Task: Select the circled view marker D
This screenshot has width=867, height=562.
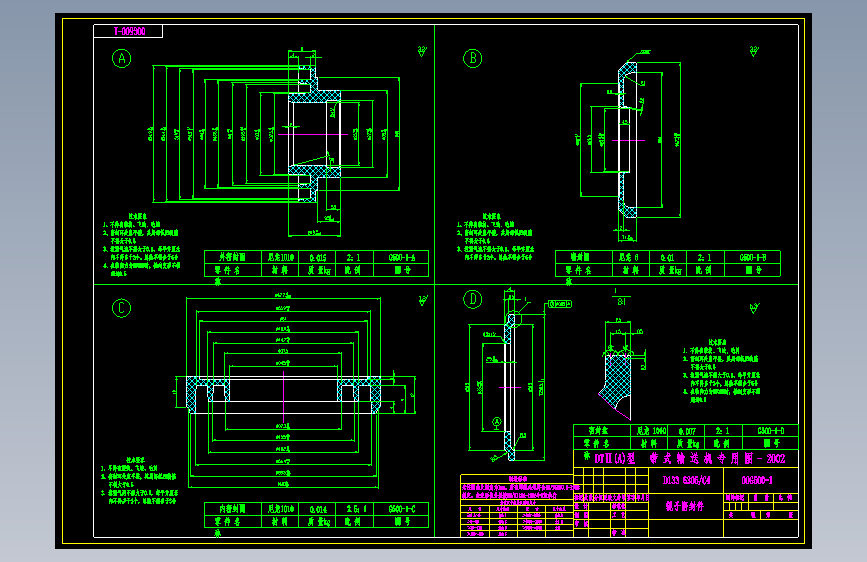Action: pyautogui.click(x=473, y=299)
